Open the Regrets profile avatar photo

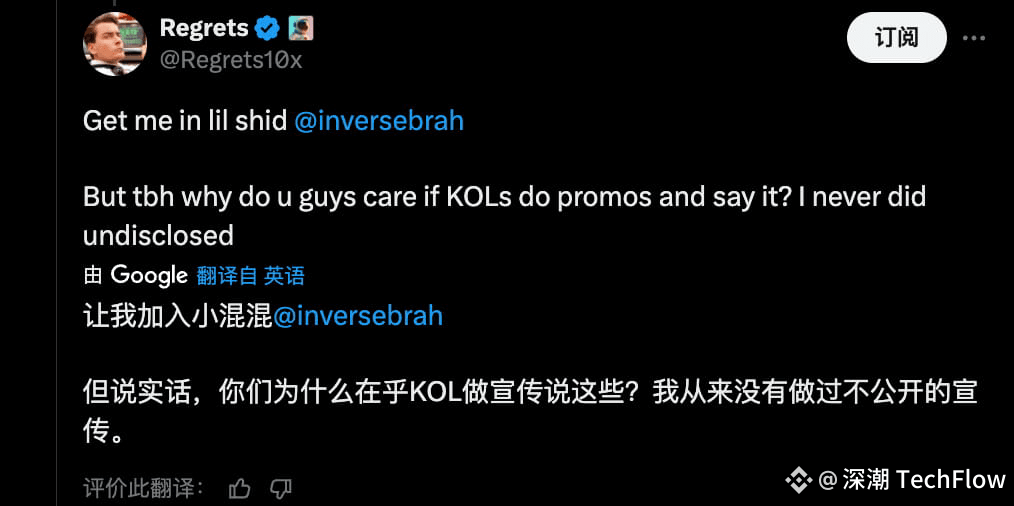point(115,44)
